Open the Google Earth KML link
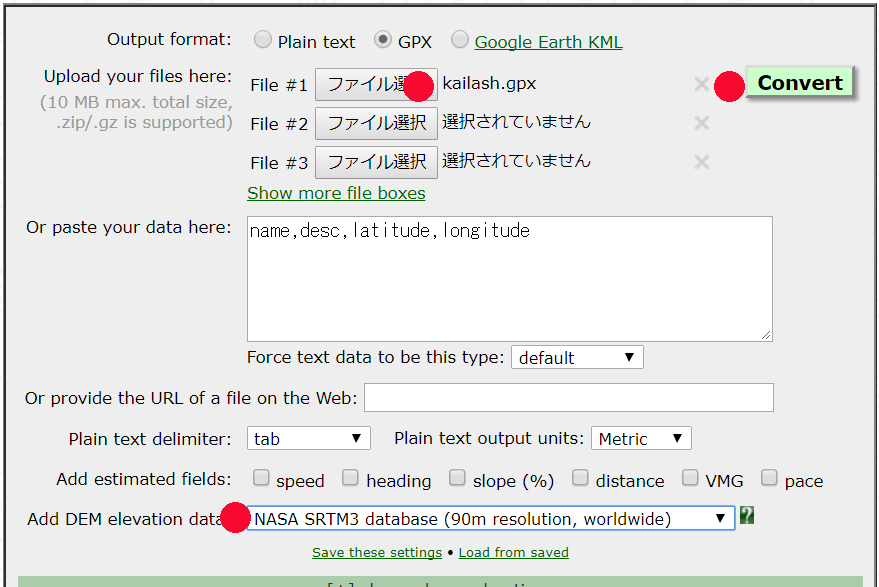This screenshot has height=587, width=879. pyautogui.click(x=548, y=42)
